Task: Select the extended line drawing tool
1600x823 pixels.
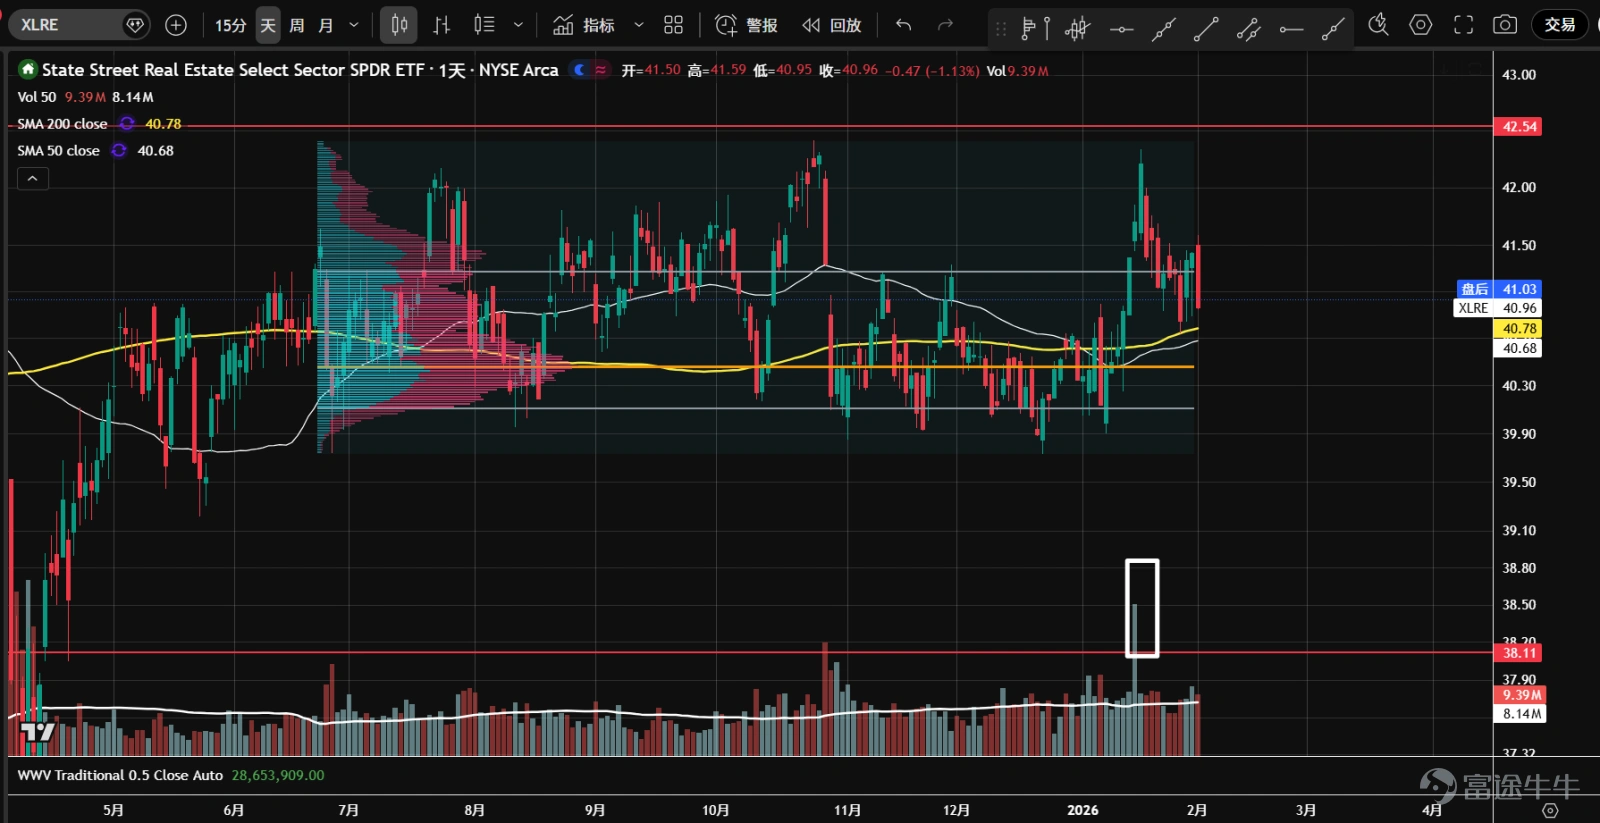Action: tap(1163, 28)
